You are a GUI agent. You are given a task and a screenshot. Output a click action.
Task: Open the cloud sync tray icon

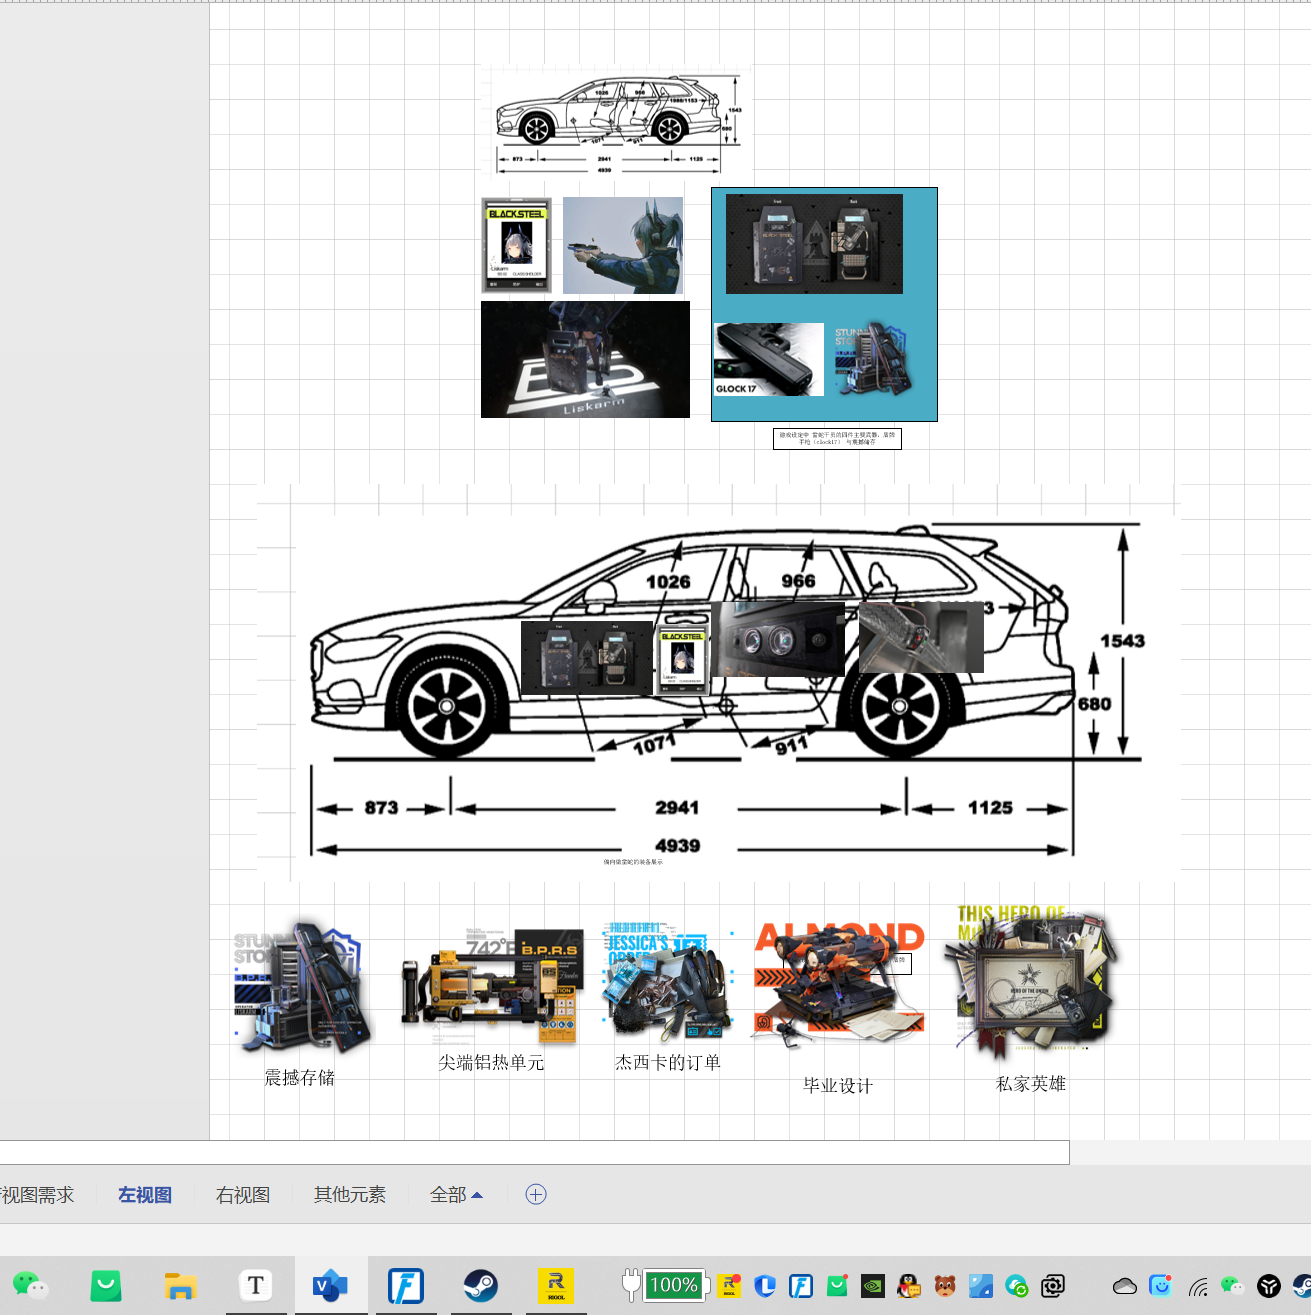click(1125, 1286)
